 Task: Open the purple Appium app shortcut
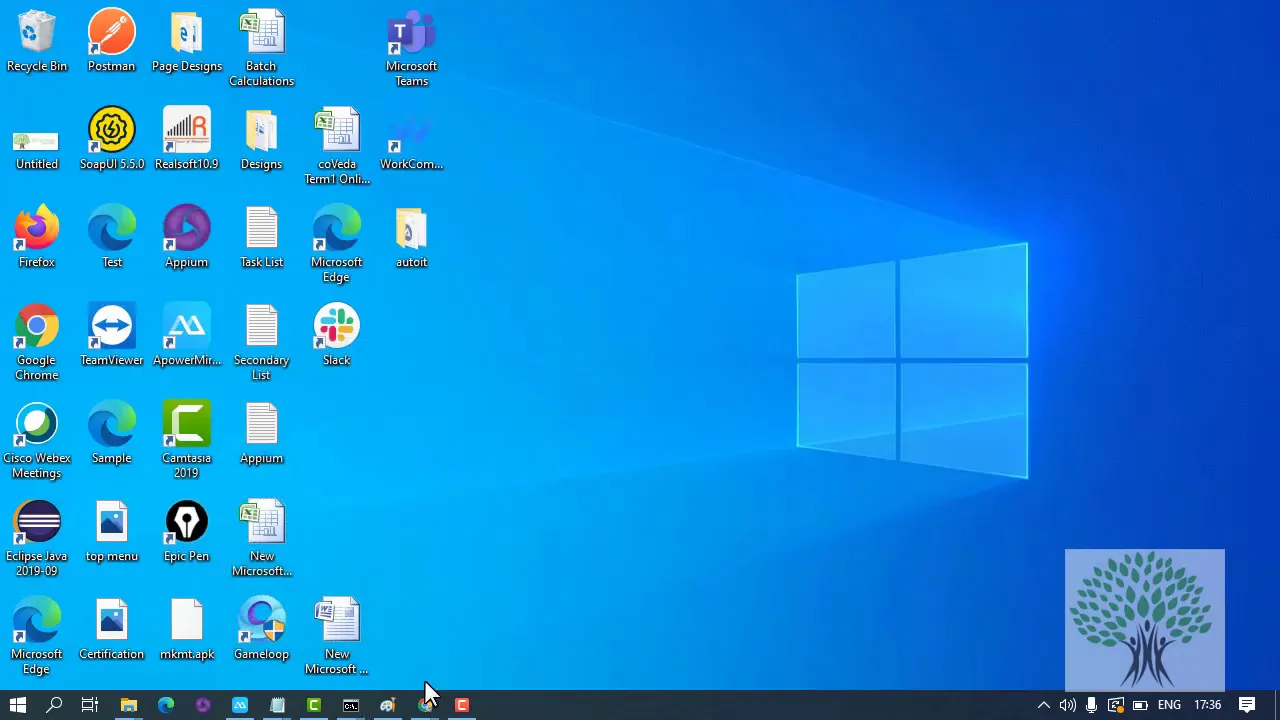[x=187, y=238]
